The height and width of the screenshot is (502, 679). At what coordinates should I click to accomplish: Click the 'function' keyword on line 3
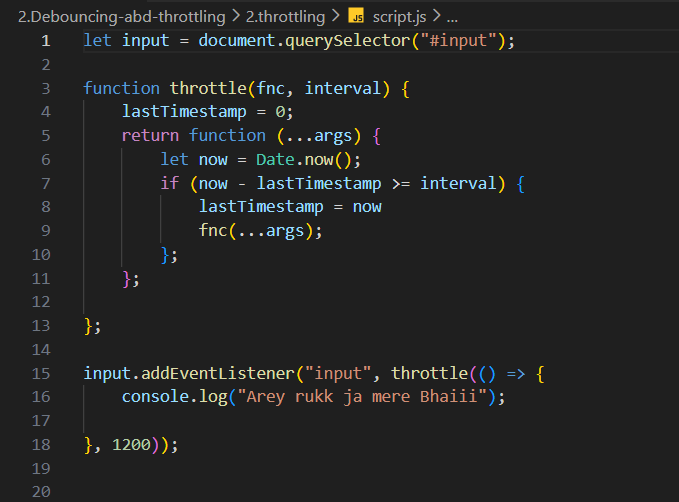pos(122,88)
